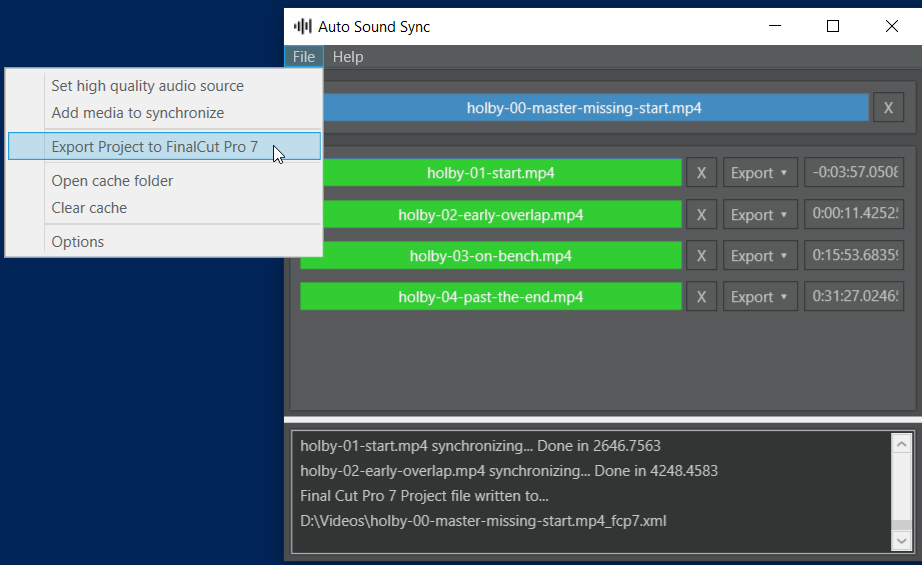Click the log panel scrollbar thumb
The height and width of the screenshot is (565, 922).
tap(901, 525)
